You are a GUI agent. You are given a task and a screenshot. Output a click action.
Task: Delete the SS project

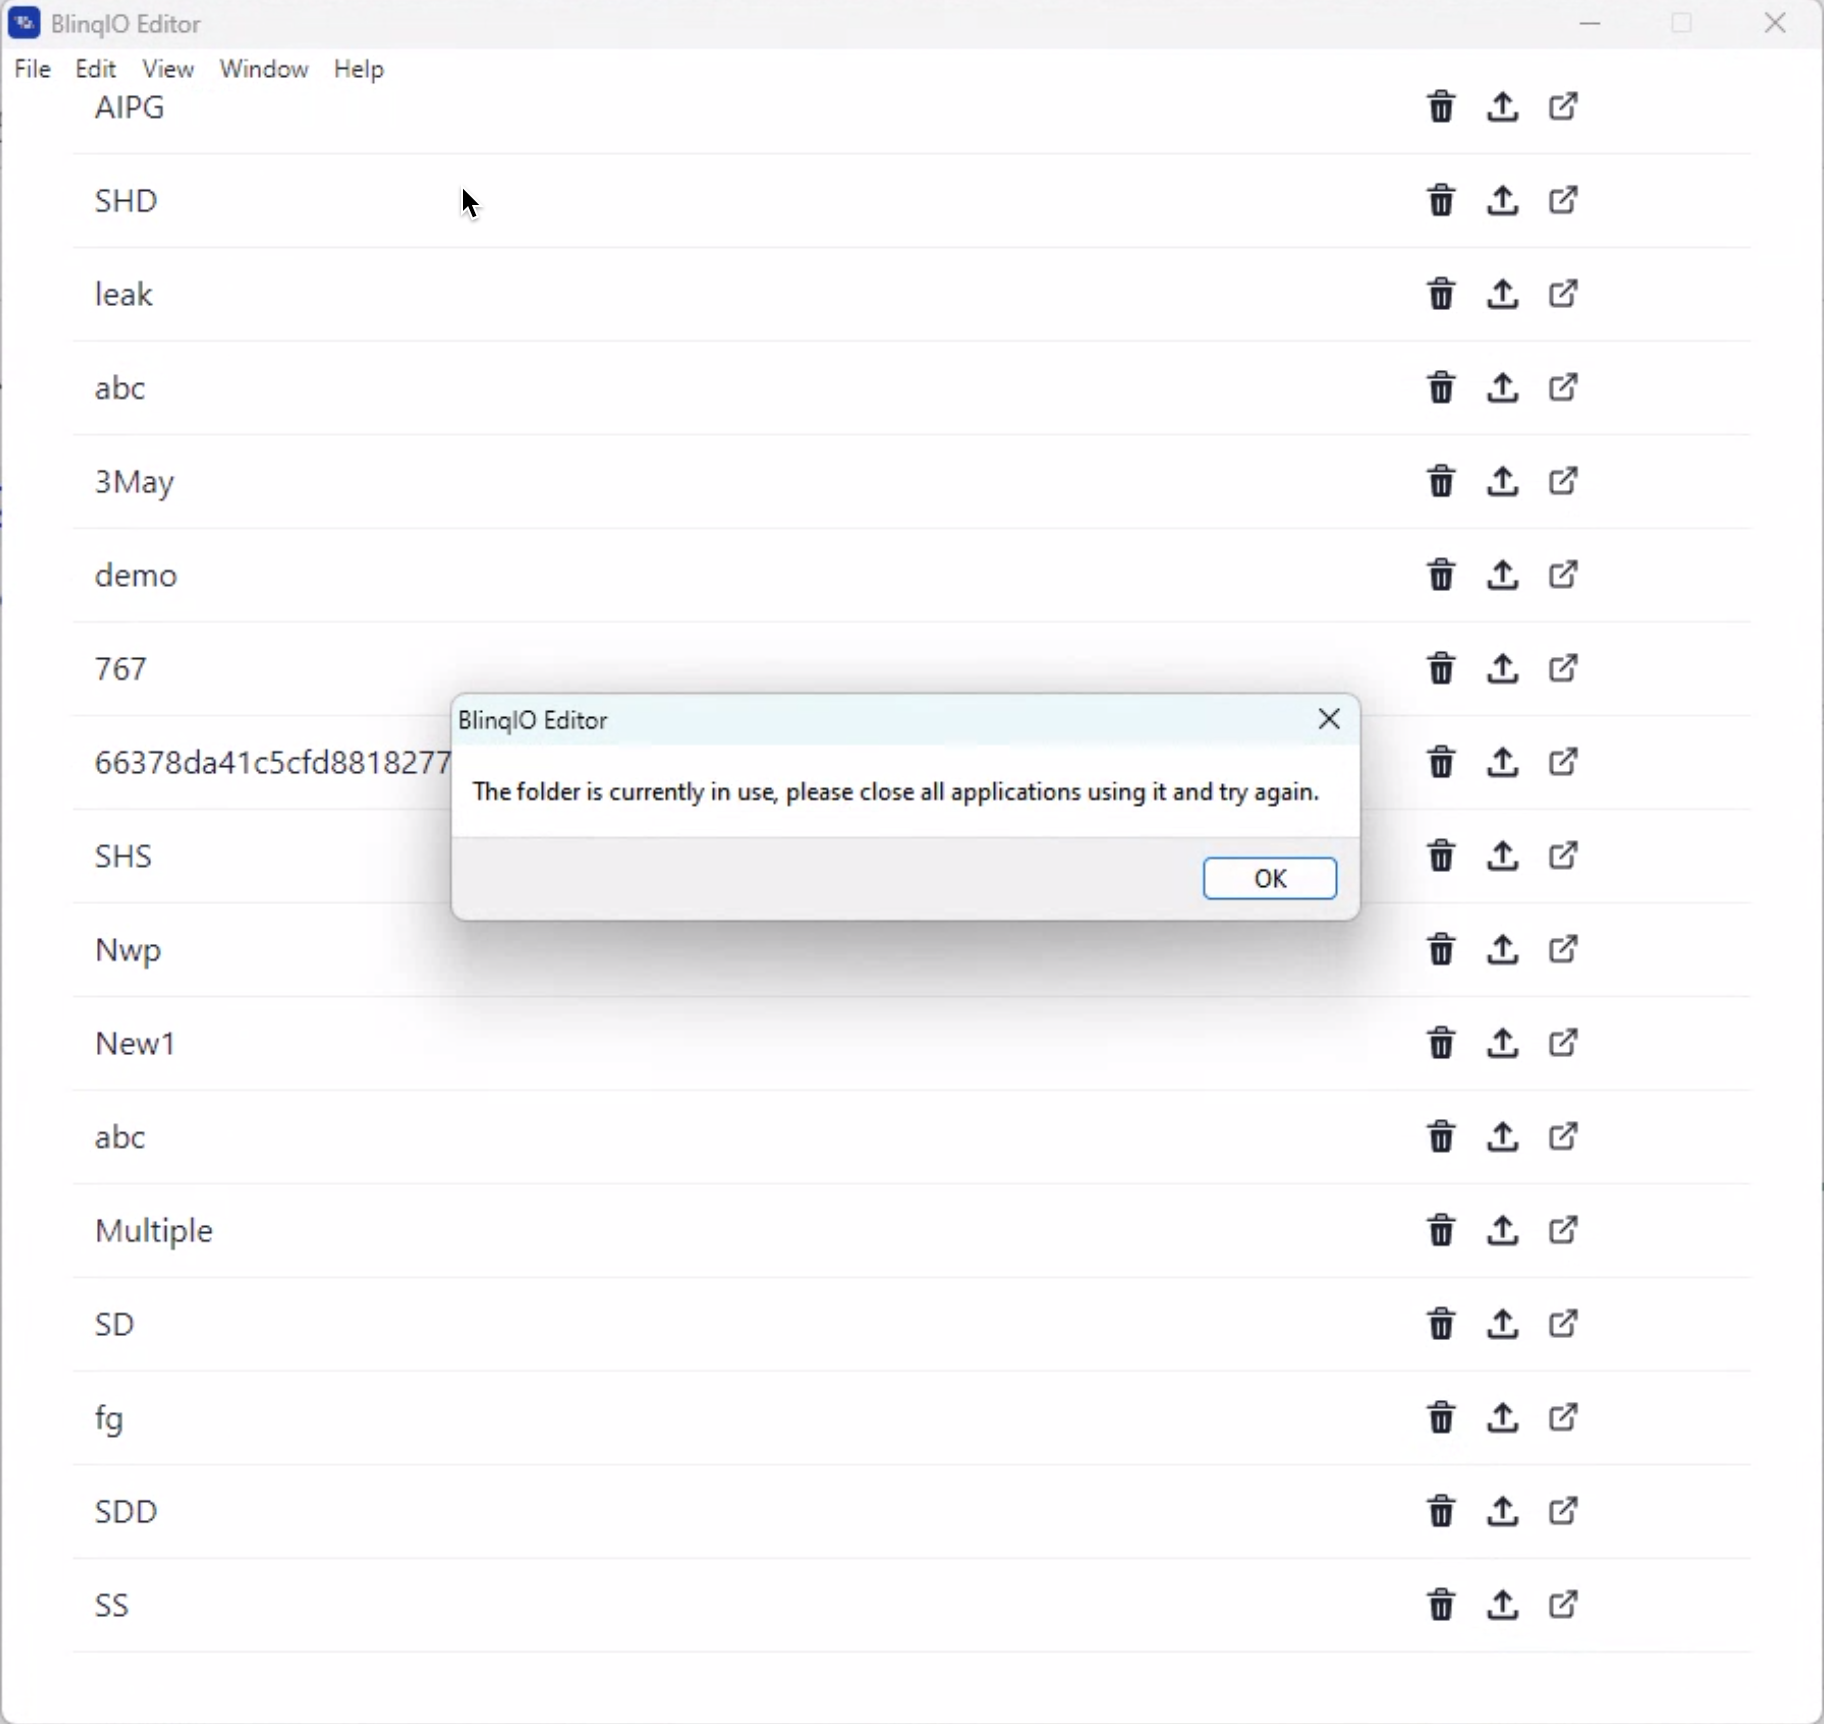[1441, 1606]
